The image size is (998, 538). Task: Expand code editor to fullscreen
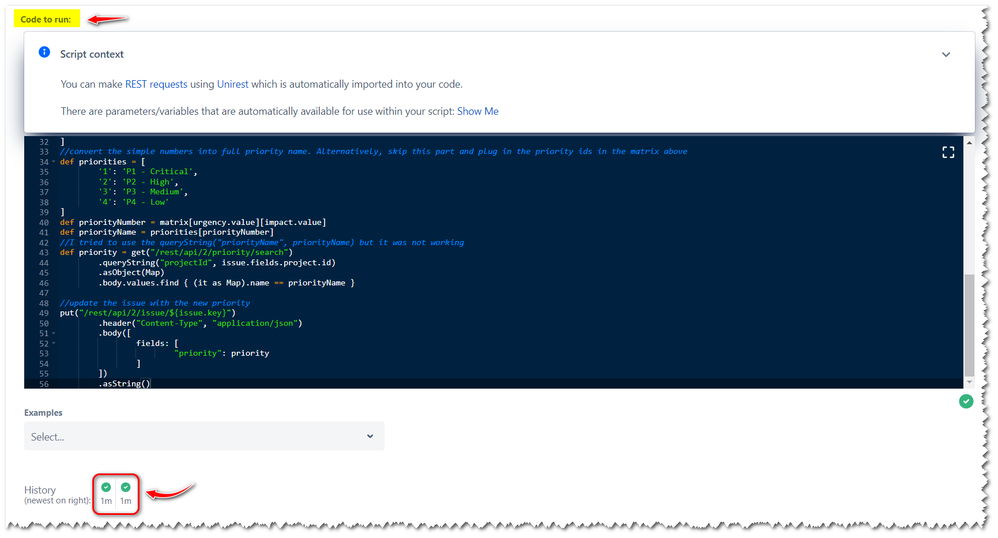point(948,152)
